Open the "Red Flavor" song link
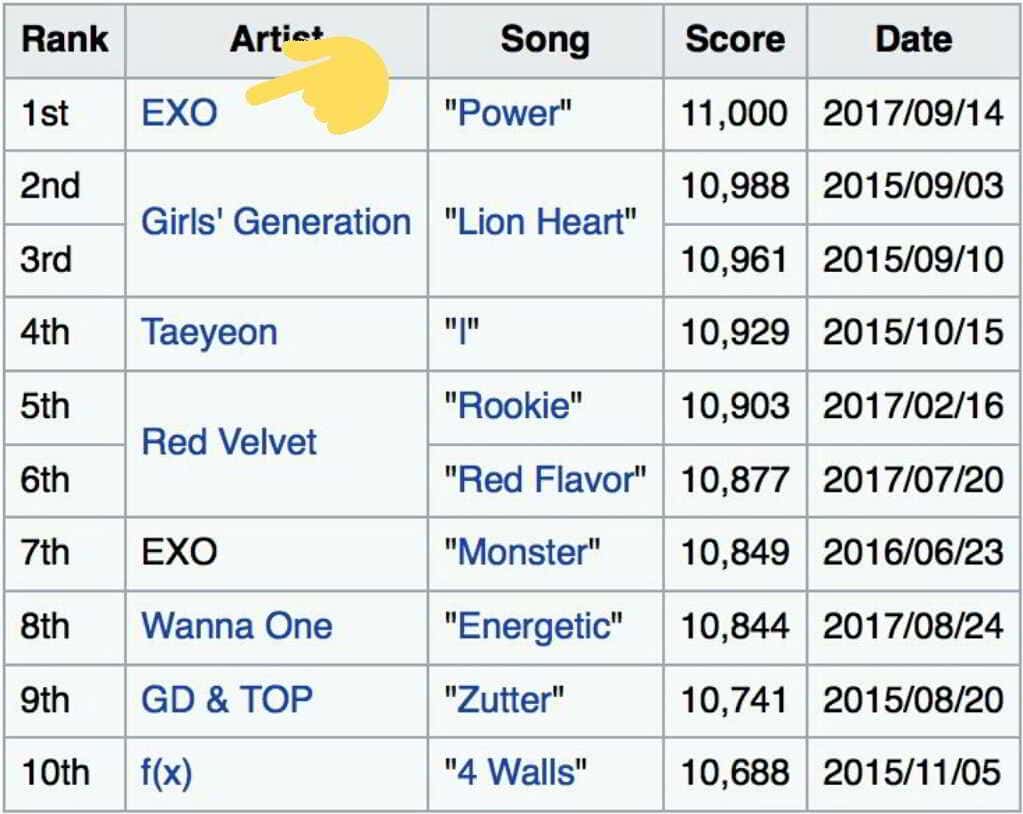Viewport: 1023px width, 814px height. [x=545, y=479]
